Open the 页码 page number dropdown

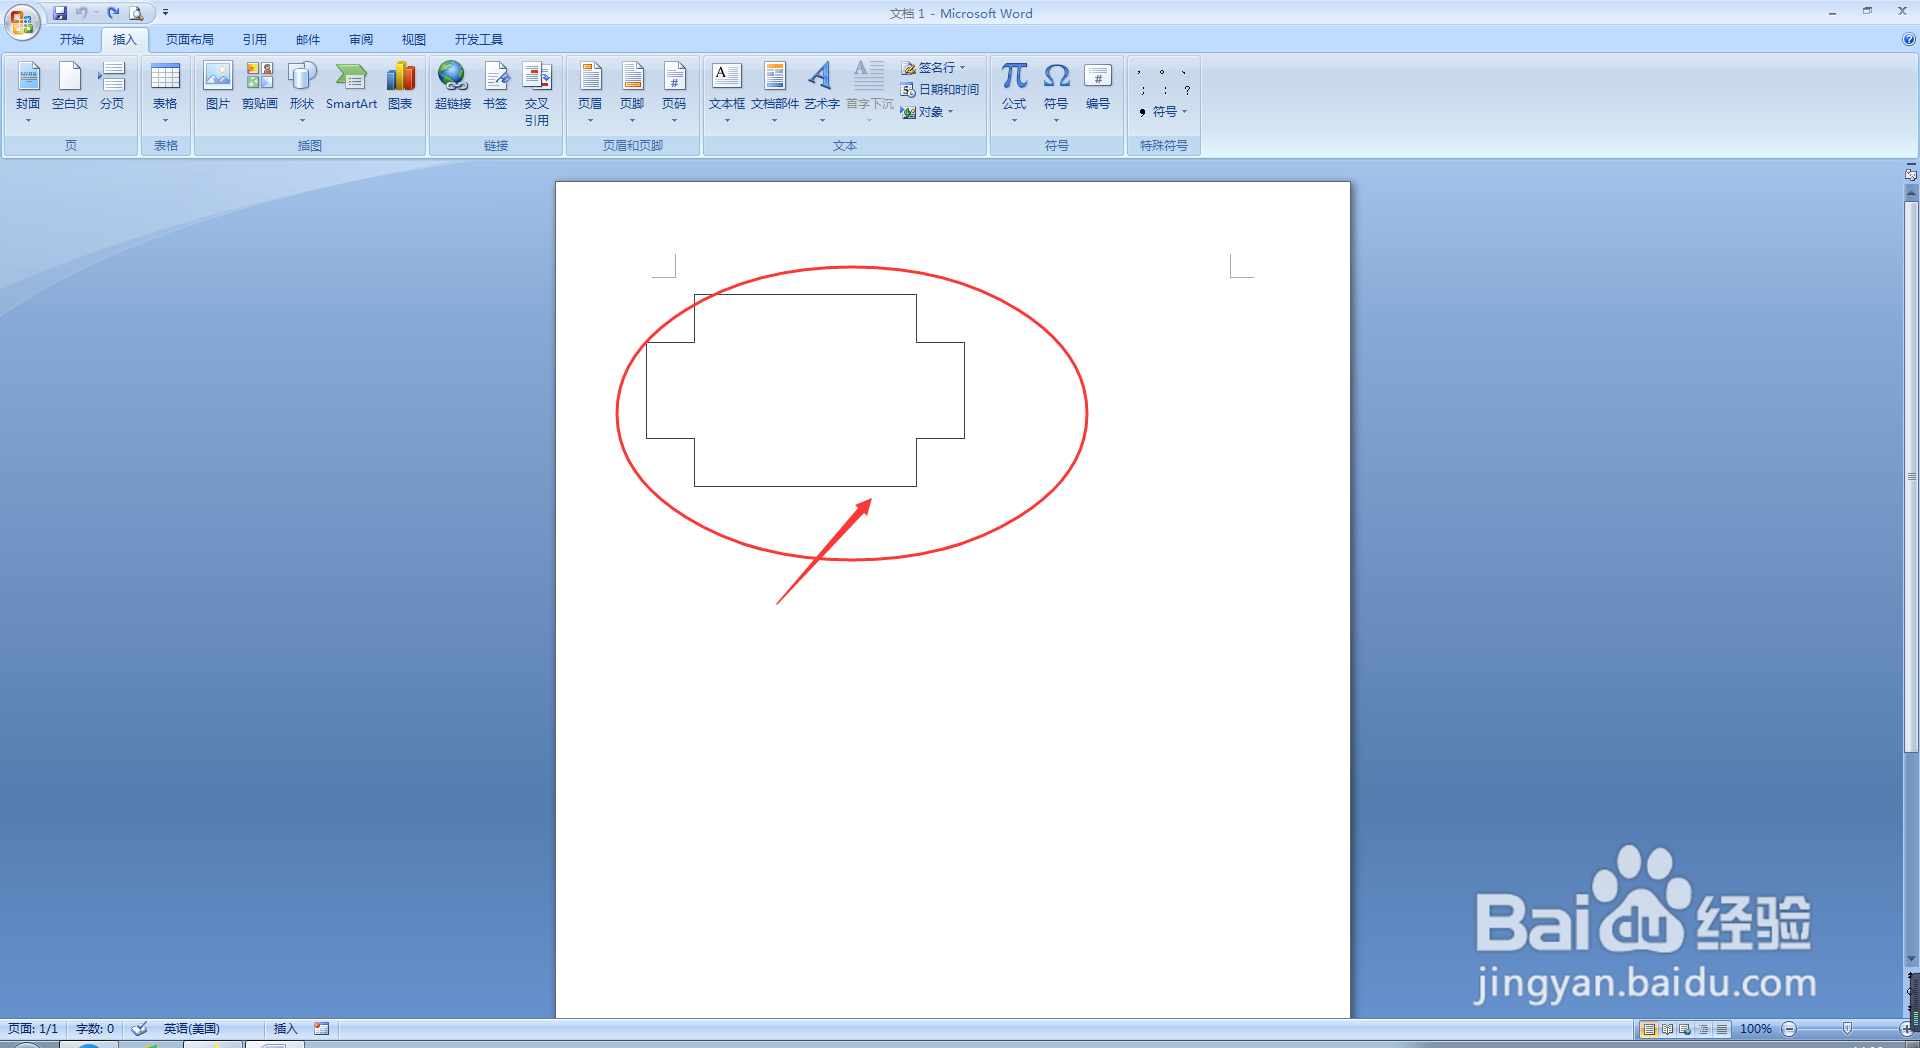[x=674, y=92]
